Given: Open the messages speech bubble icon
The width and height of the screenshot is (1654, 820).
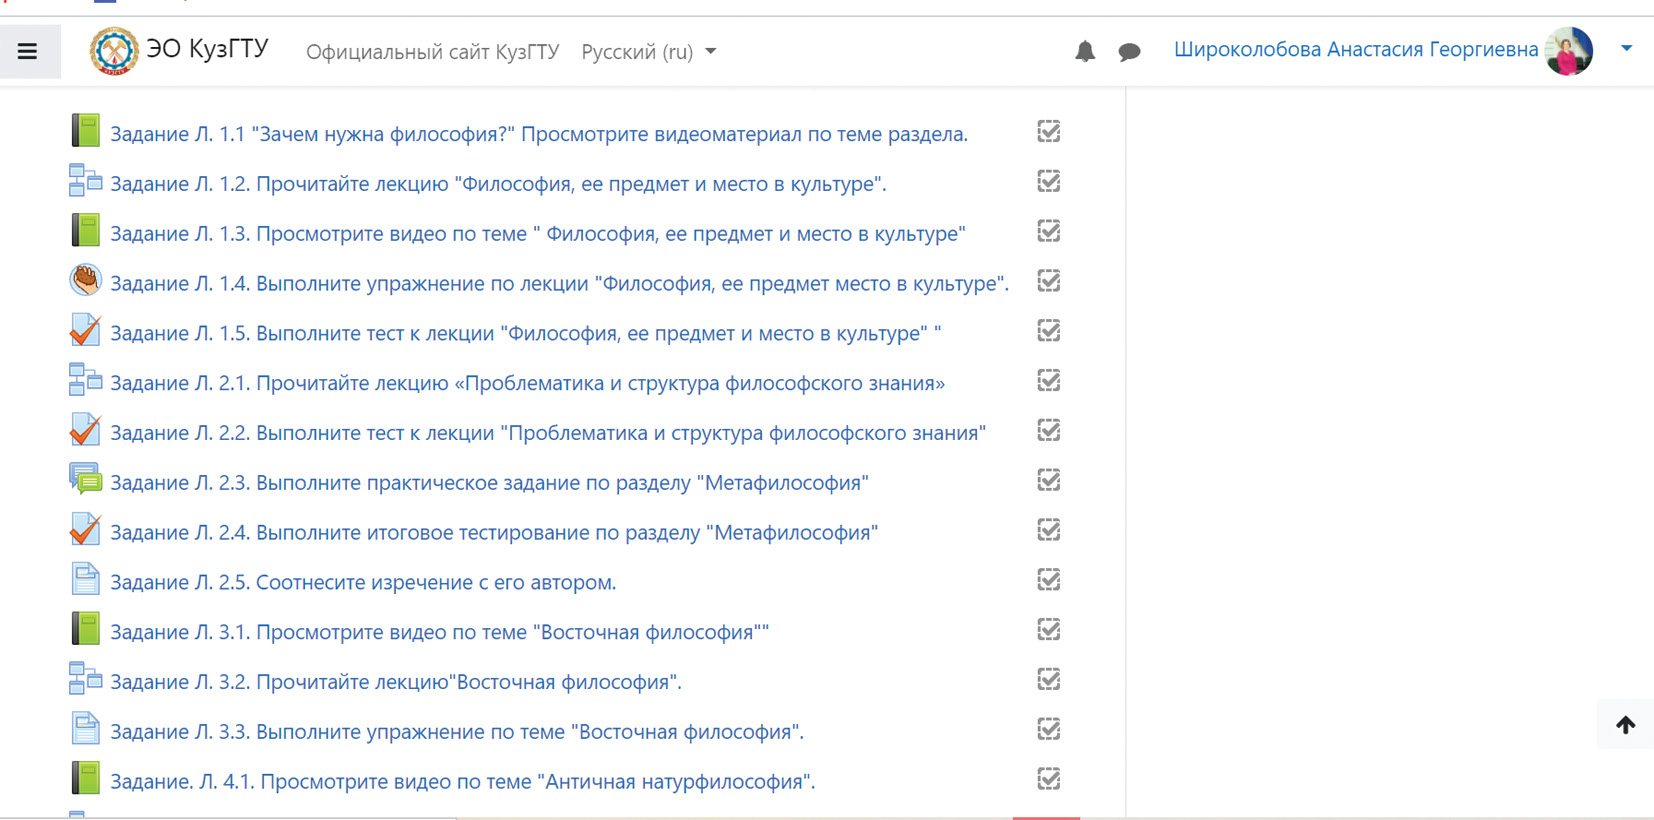Looking at the screenshot, I should [1129, 52].
